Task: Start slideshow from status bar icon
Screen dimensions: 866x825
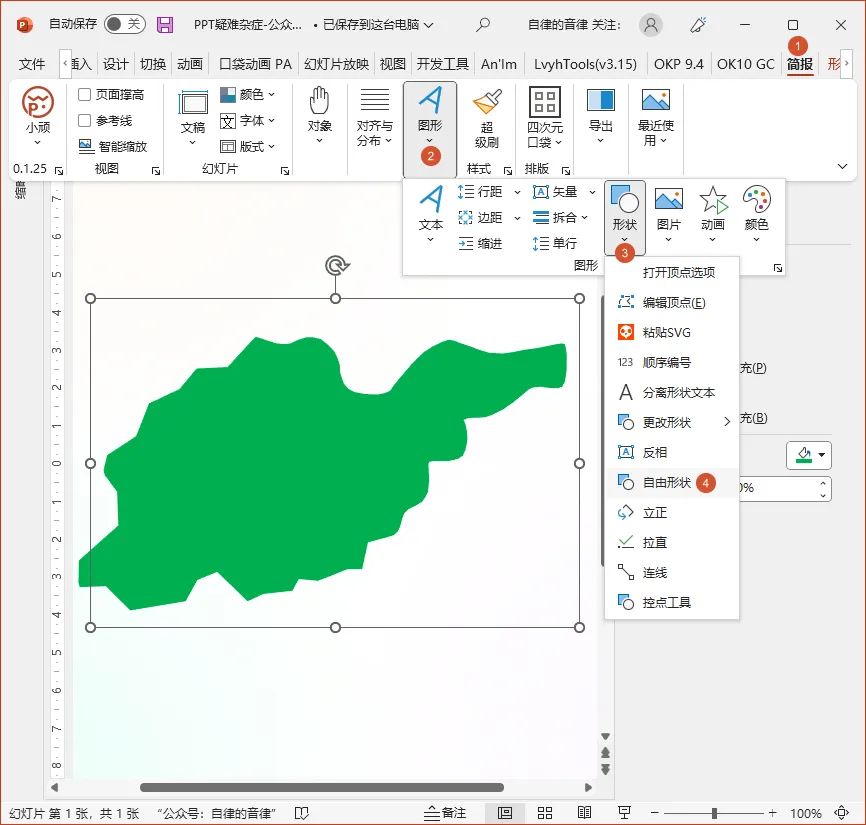Action: [624, 812]
